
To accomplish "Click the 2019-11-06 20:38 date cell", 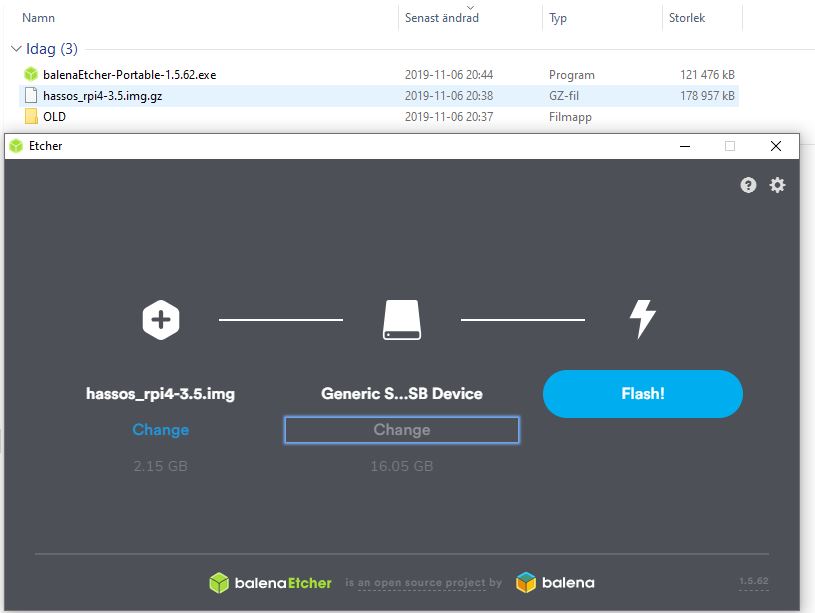I will 449,96.
